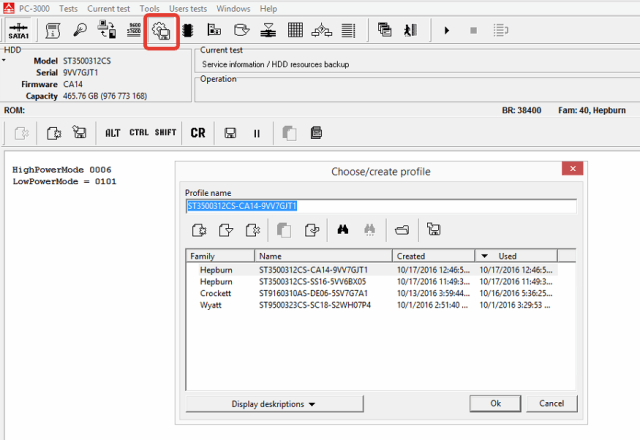Open the Tests menu
640x440 pixels.
[x=68, y=8]
